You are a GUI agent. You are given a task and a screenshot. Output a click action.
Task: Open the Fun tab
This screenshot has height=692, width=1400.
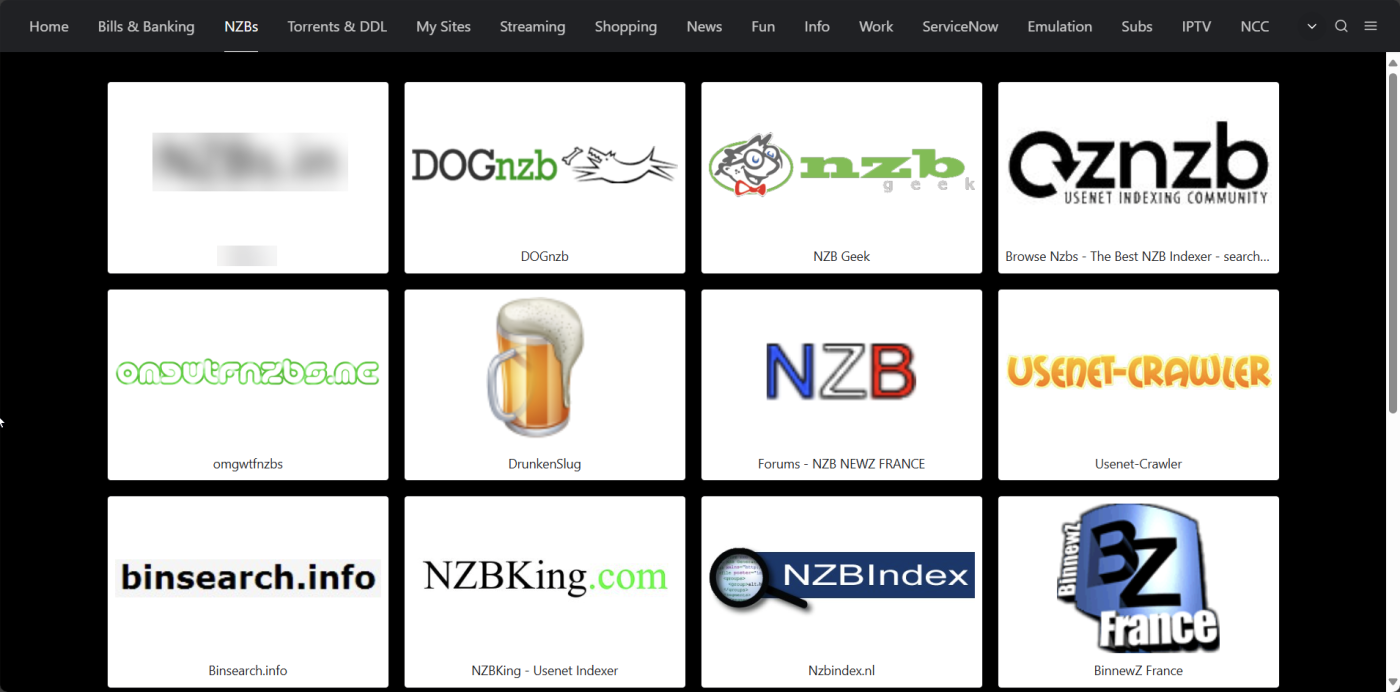point(763,26)
